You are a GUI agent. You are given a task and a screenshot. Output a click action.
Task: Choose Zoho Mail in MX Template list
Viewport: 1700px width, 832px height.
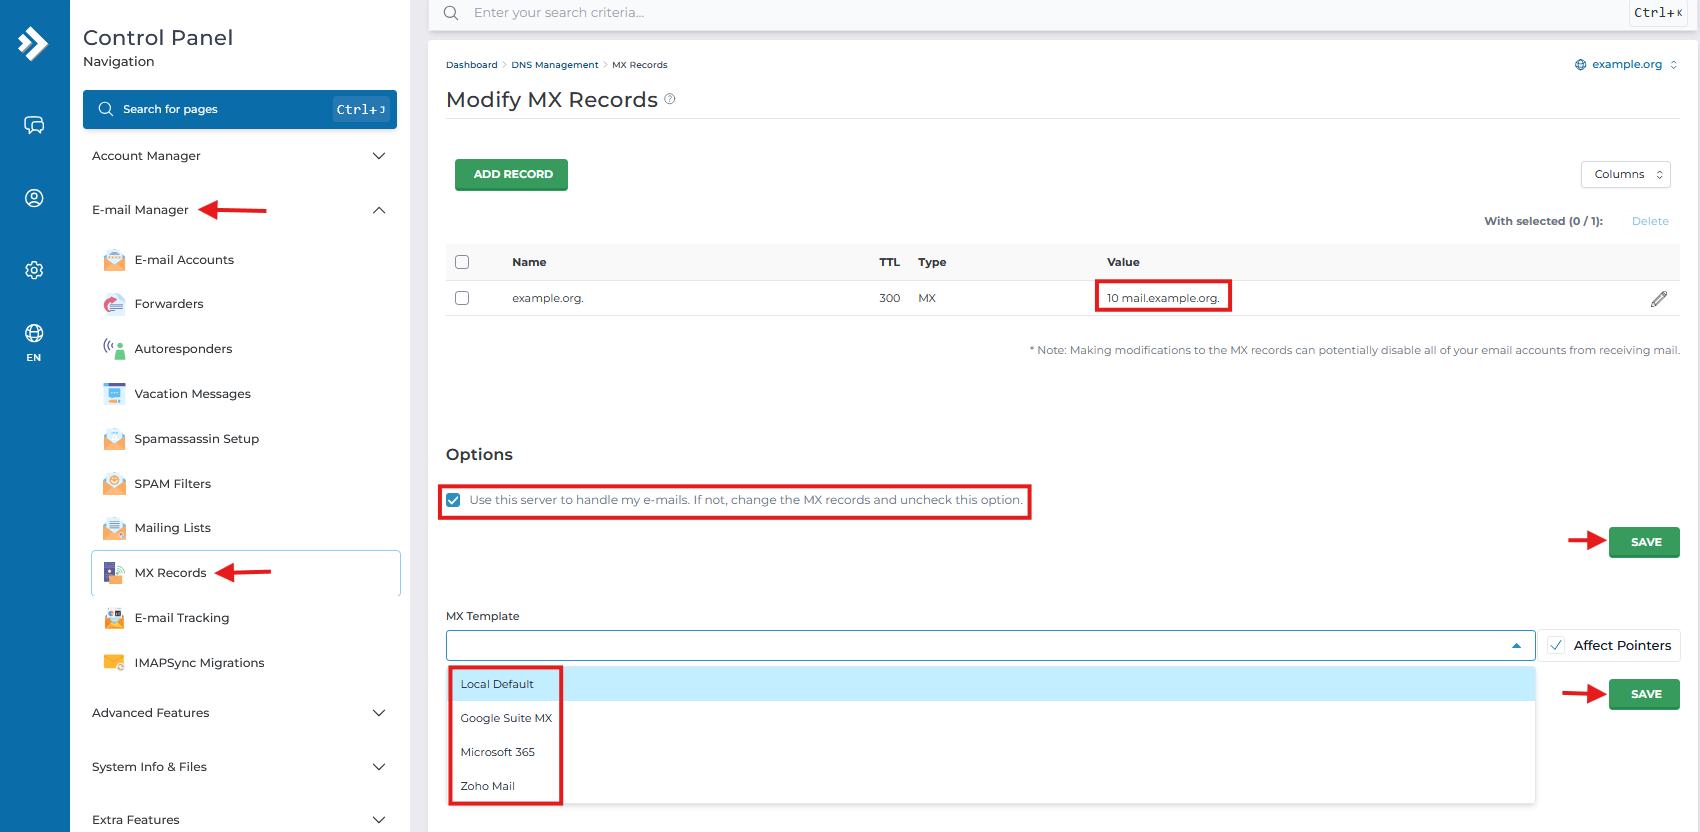coord(488,786)
